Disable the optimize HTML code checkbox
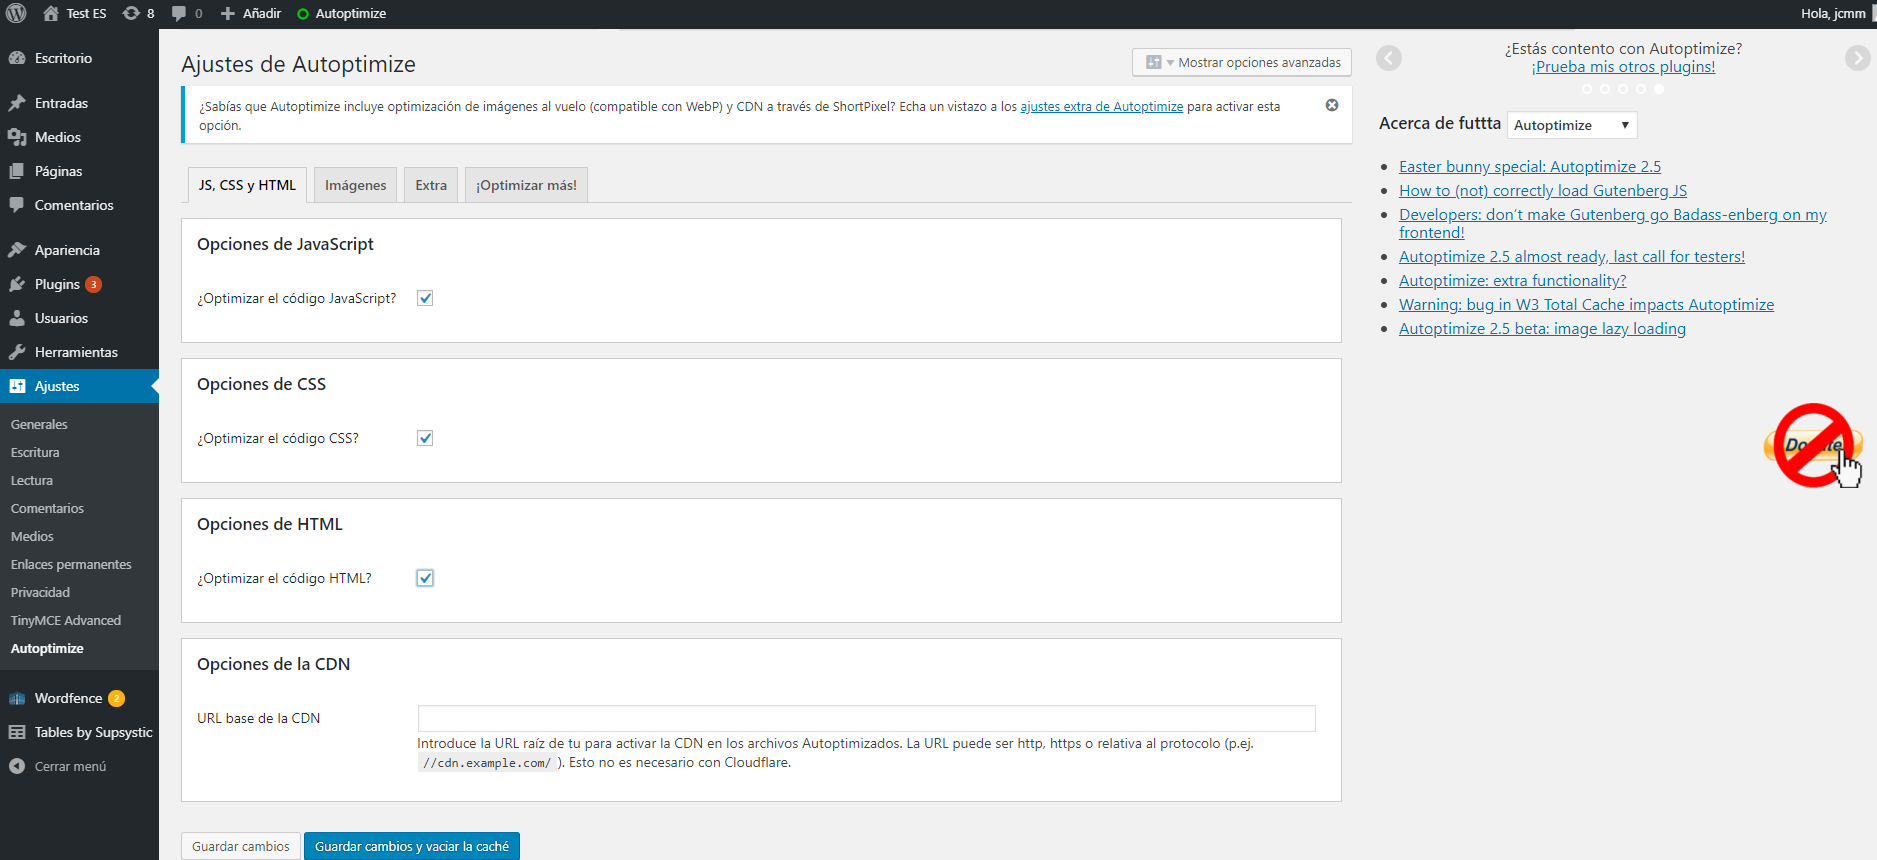 425,578
